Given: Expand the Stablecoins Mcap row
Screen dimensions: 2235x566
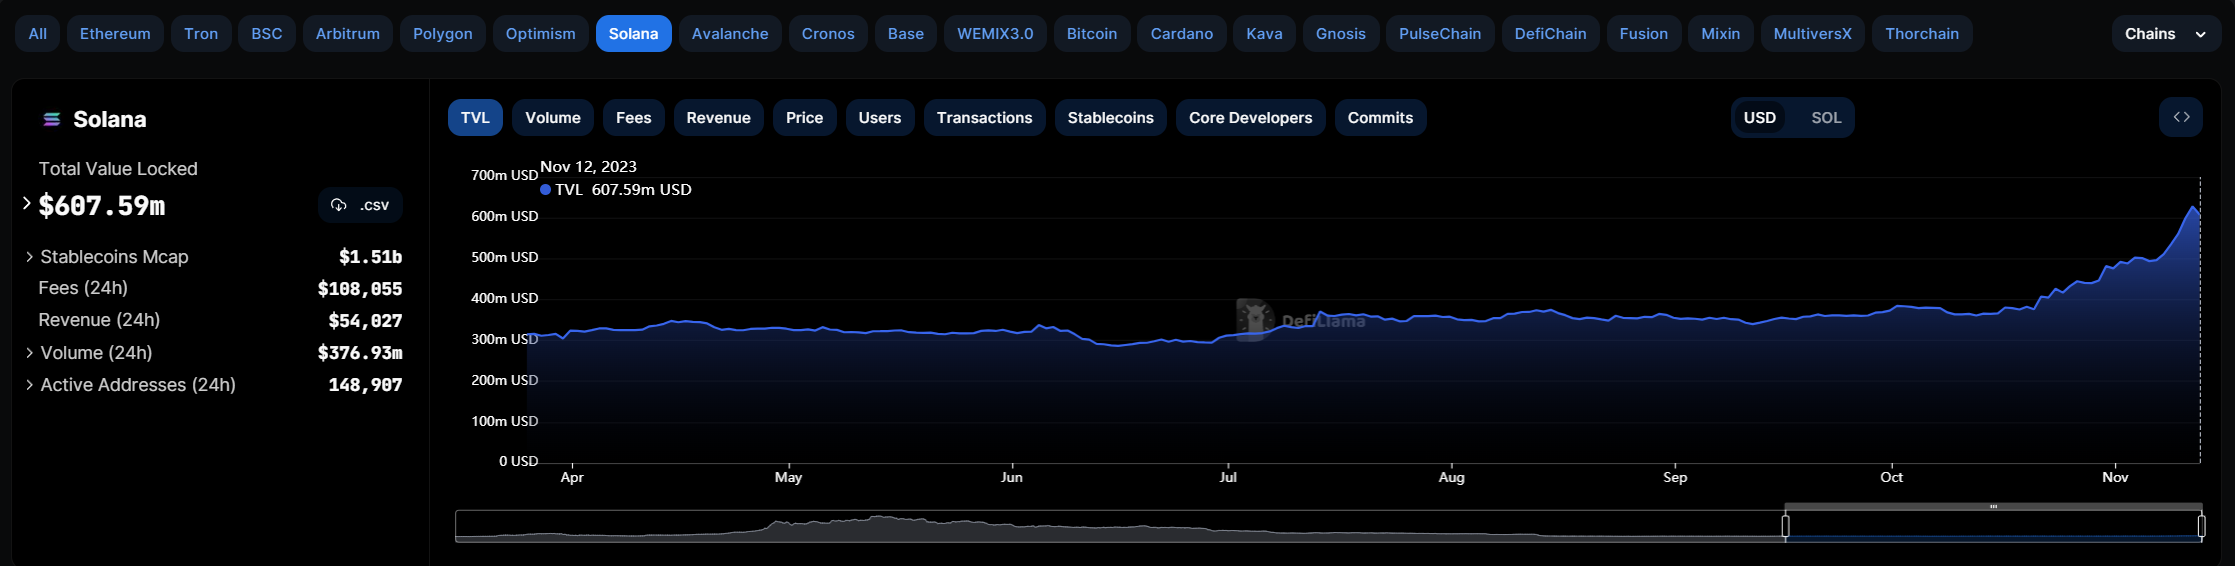Looking at the screenshot, I should pyautogui.click(x=29, y=257).
